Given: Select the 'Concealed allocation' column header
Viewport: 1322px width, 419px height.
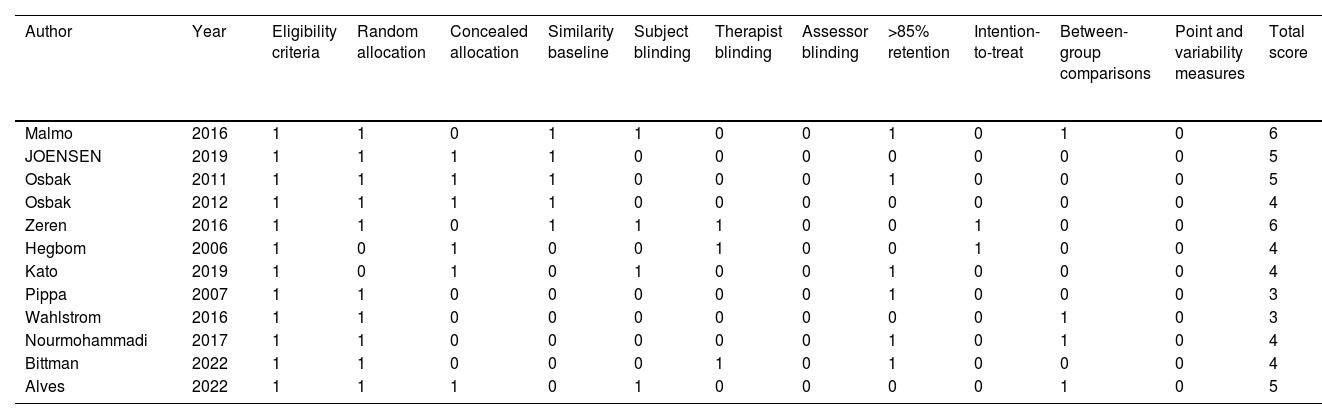Looking at the screenshot, I should pos(488,42).
